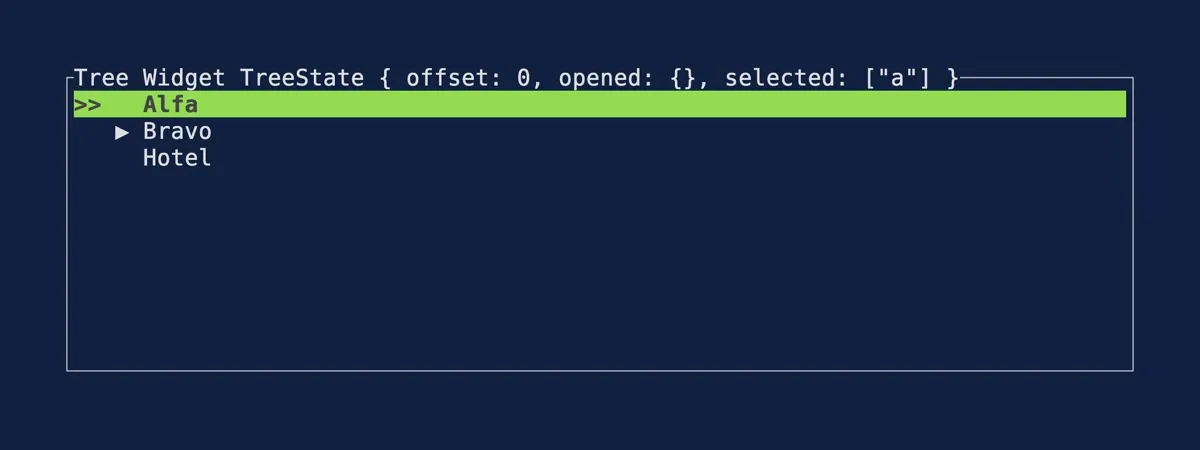Click the top border right of the title
This screenshot has height=450, width=1200.
click(x=1045, y=77)
